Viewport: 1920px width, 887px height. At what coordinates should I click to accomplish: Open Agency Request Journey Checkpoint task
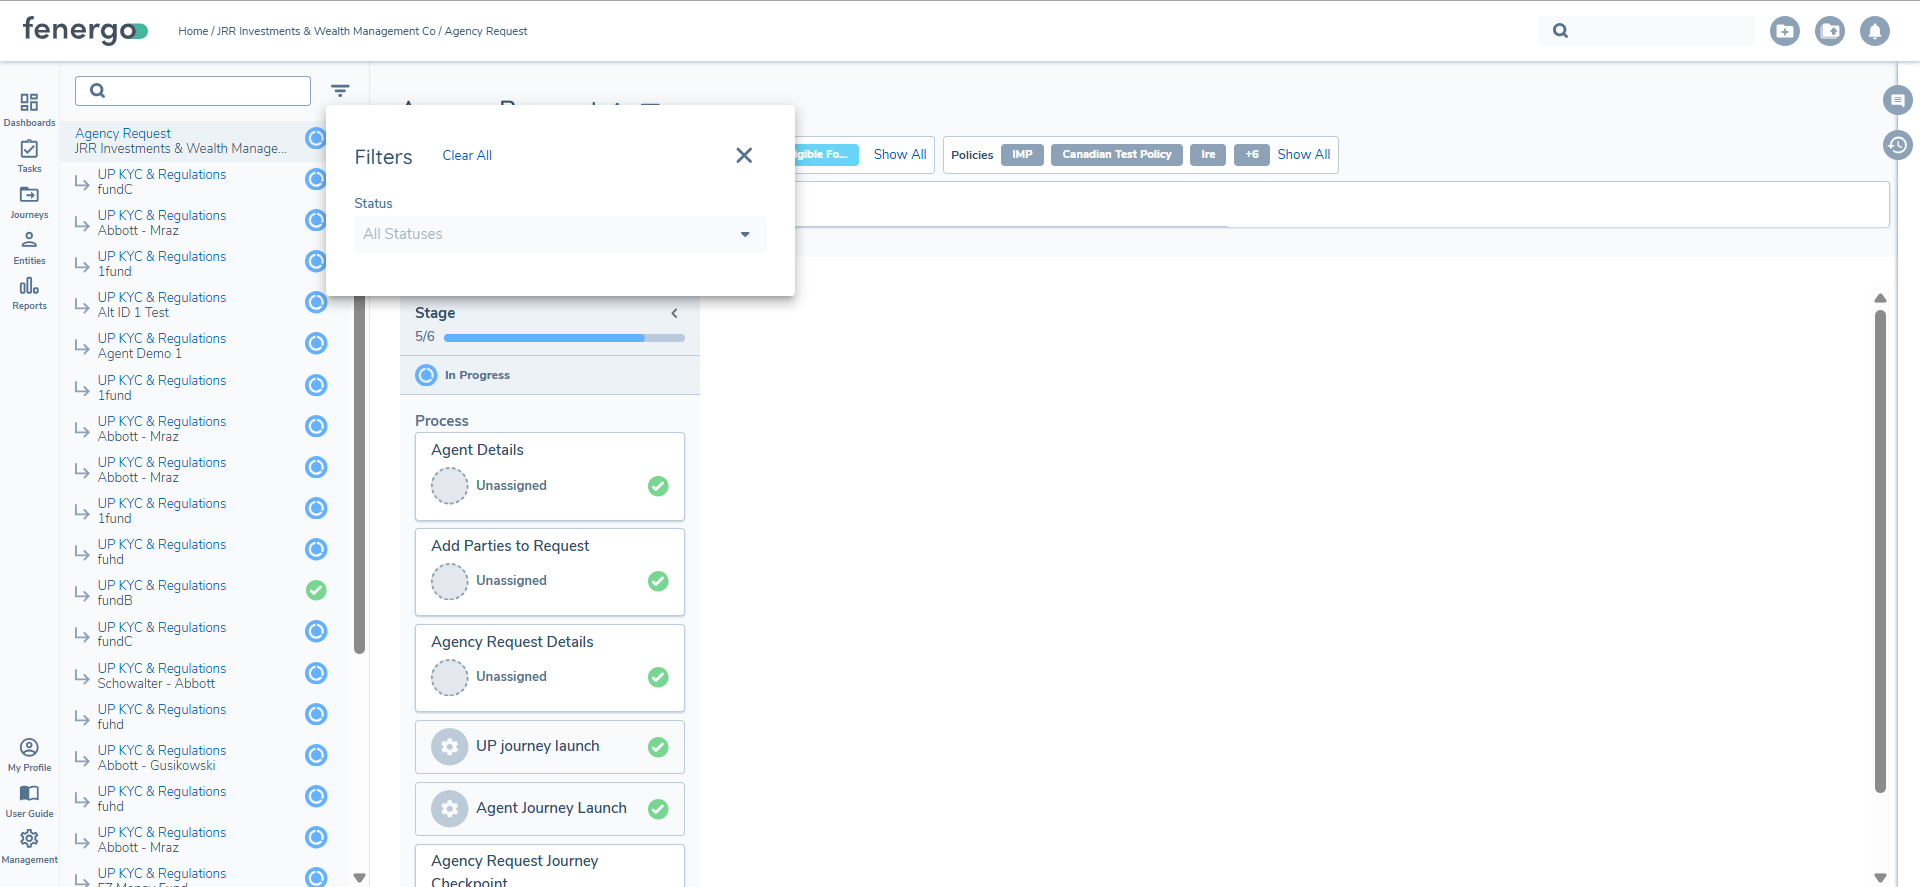pos(550,866)
